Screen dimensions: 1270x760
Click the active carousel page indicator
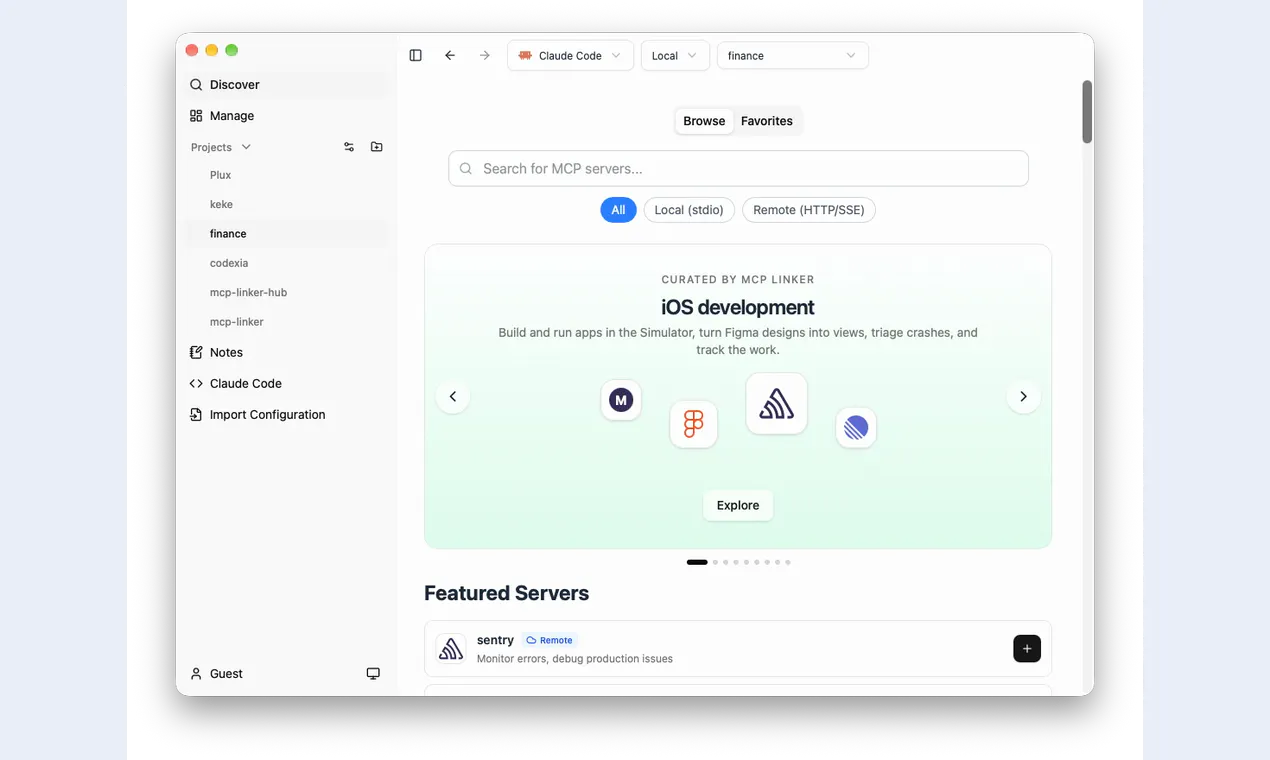[697, 562]
